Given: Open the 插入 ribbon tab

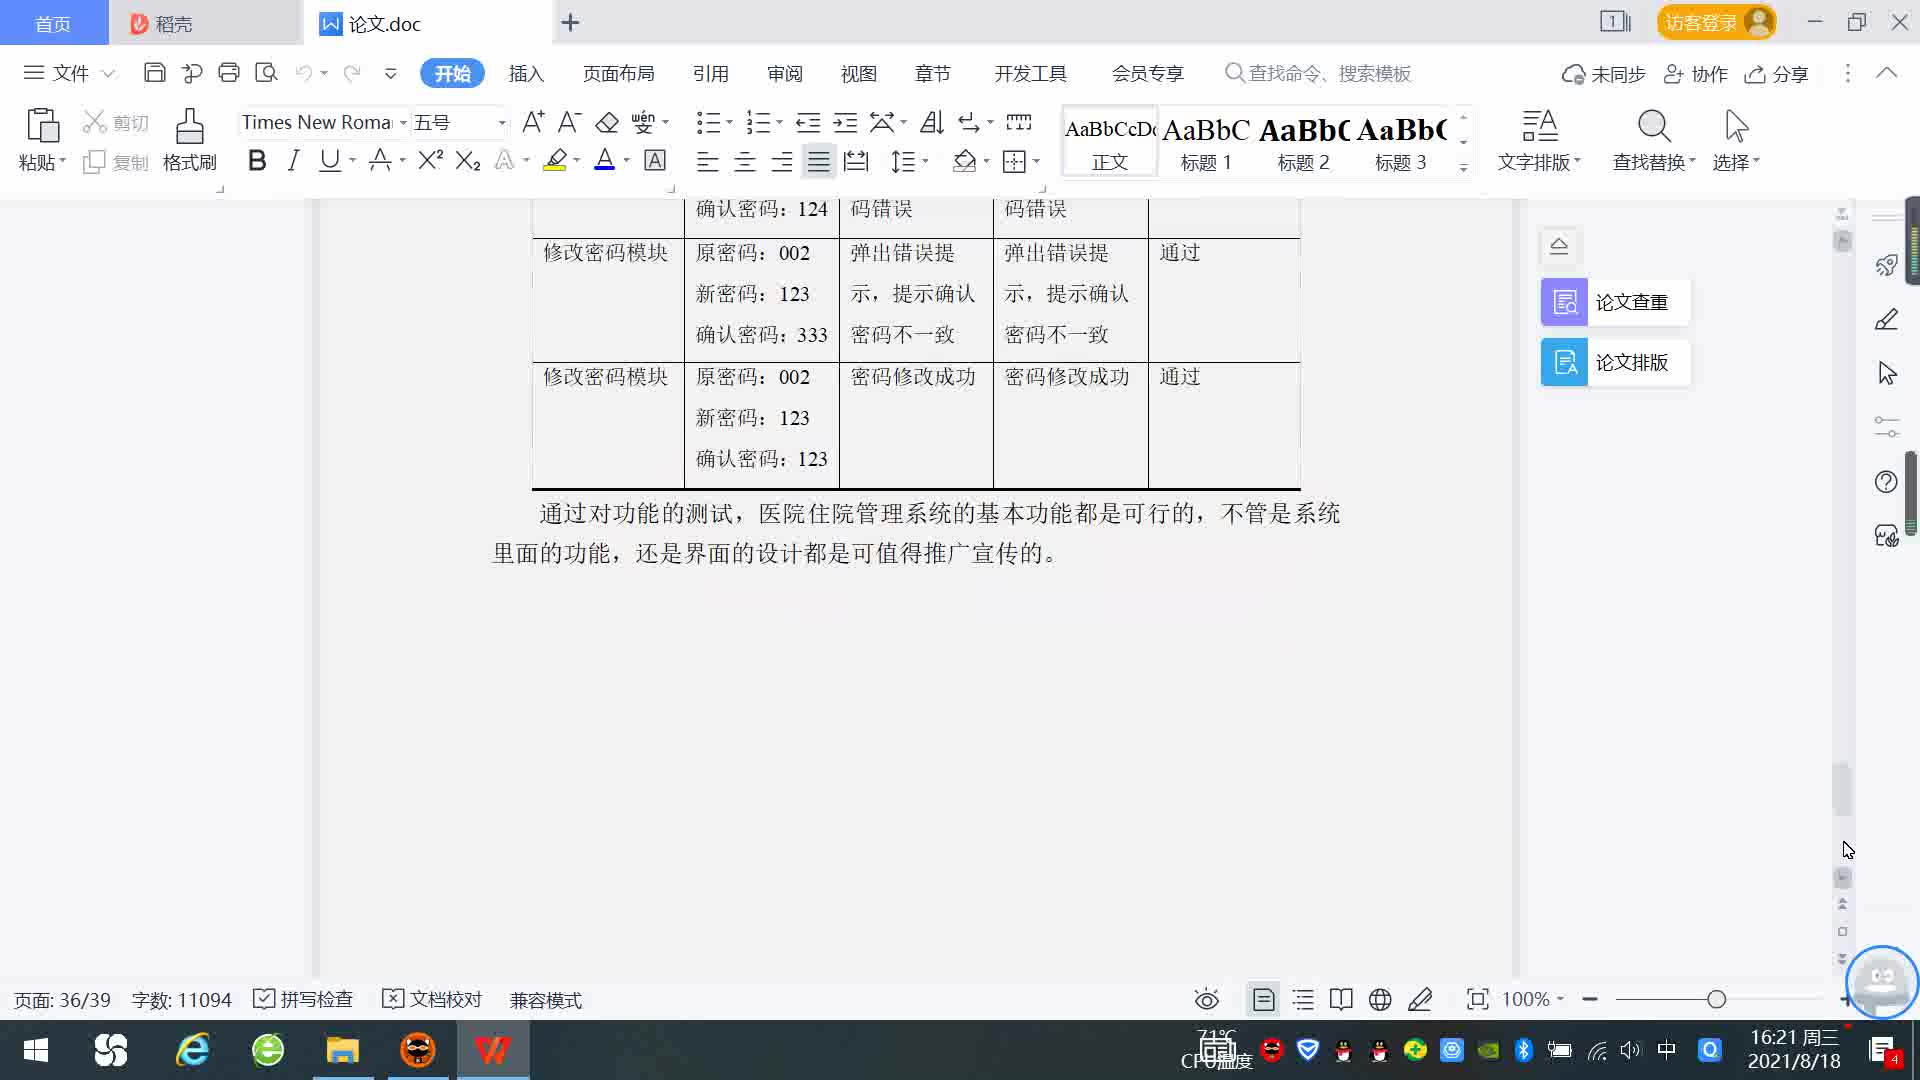Looking at the screenshot, I should click(x=526, y=73).
